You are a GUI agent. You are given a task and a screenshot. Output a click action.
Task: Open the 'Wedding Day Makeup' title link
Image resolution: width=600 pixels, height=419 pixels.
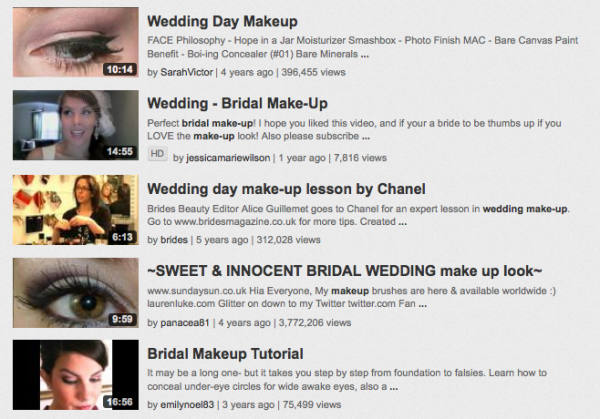click(222, 21)
